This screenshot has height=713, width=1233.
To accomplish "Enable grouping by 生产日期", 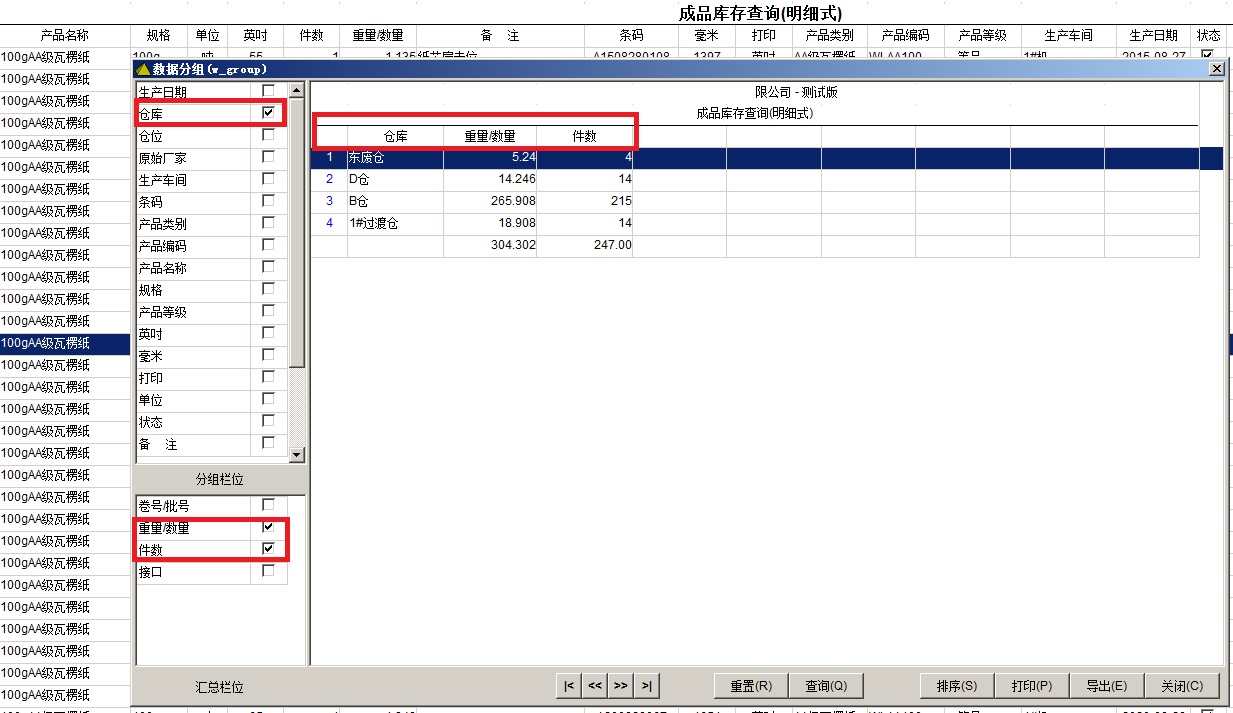I will [268, 91].
